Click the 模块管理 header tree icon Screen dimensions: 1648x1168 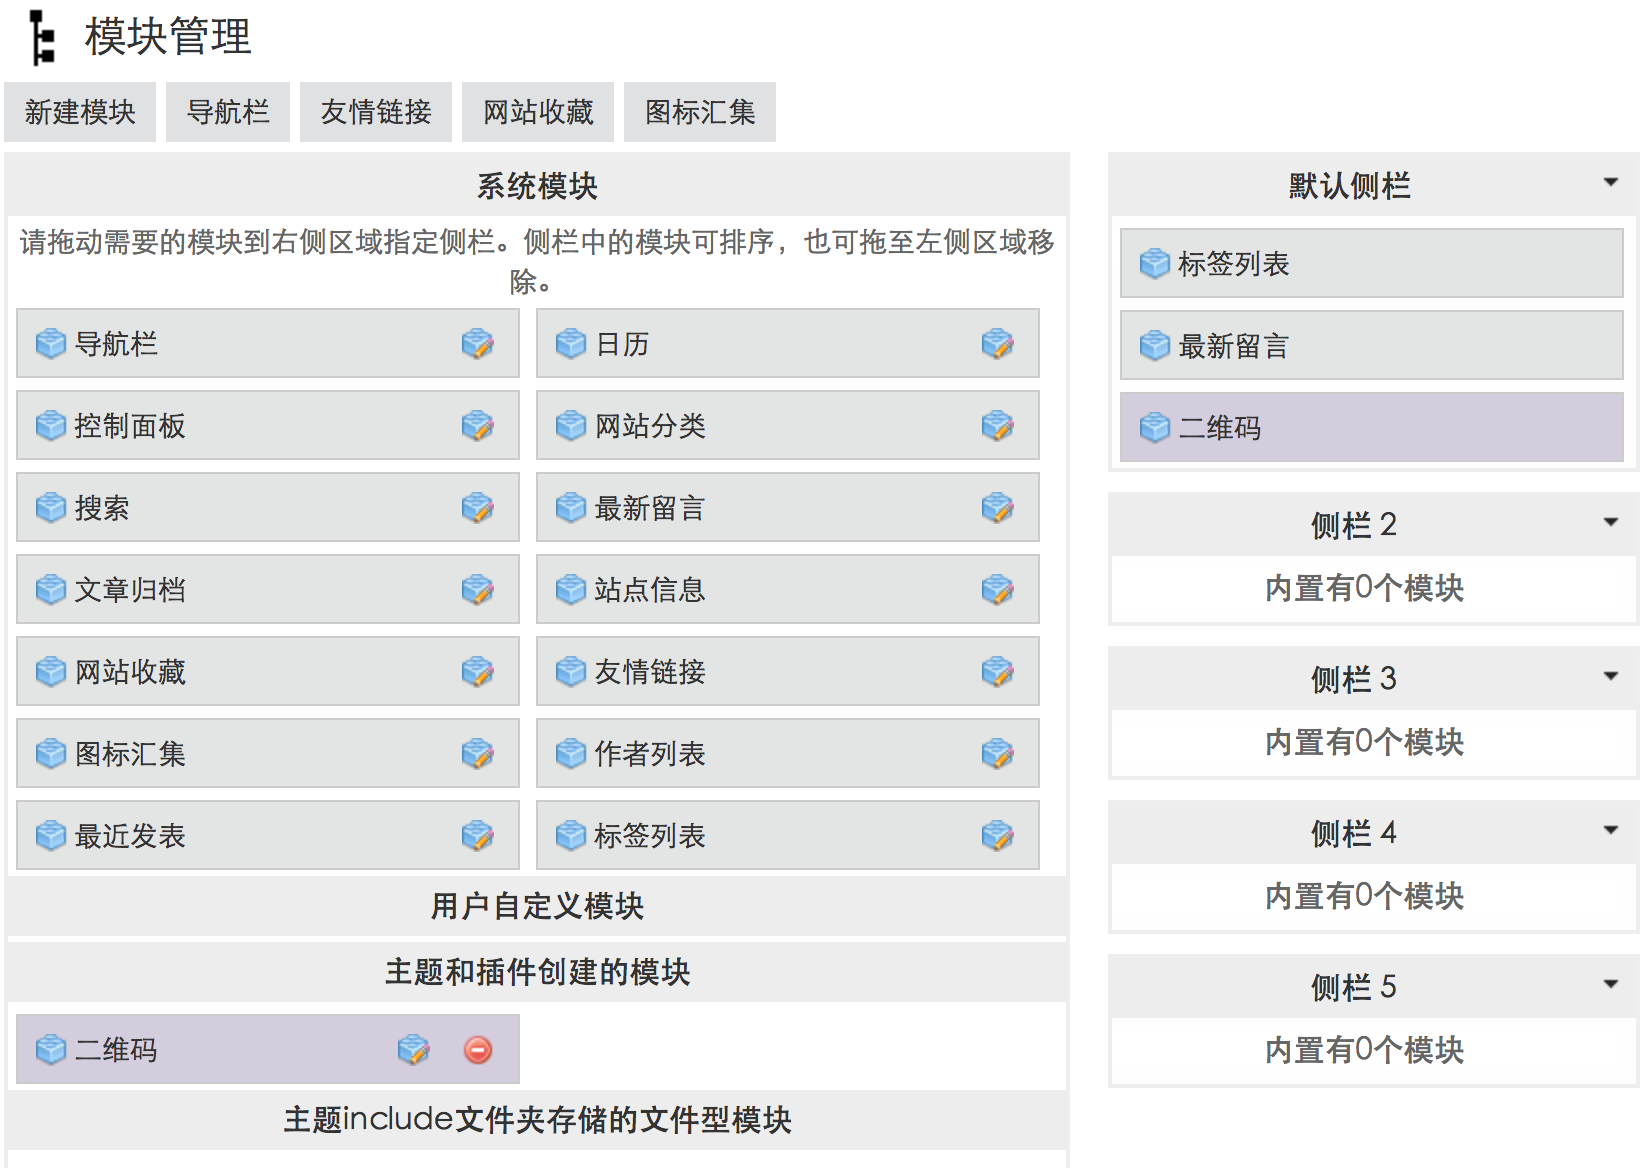41,37
